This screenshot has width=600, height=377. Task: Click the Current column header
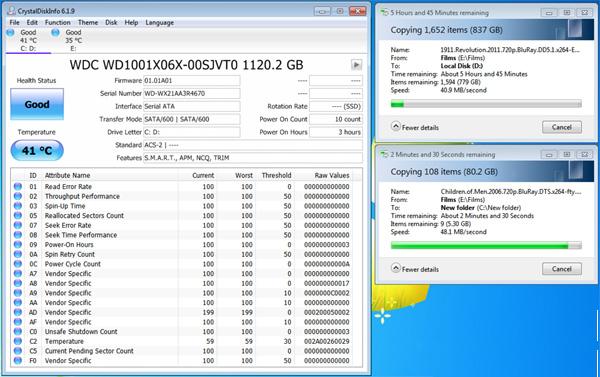(x=203, y=175)
